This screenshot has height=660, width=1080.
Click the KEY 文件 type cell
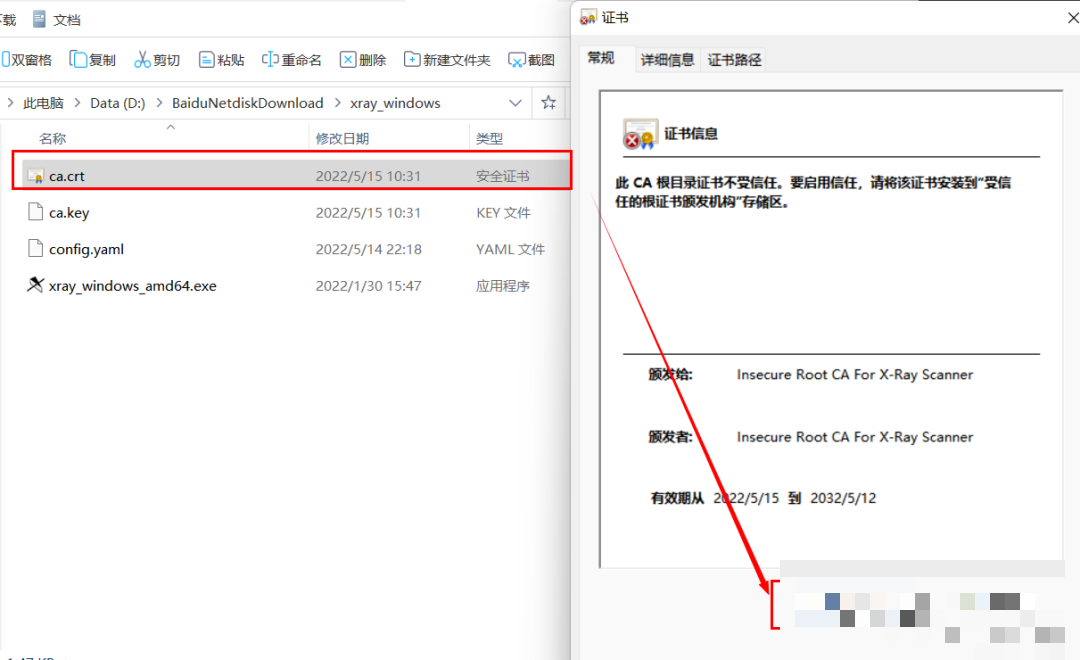coord(503,213)
